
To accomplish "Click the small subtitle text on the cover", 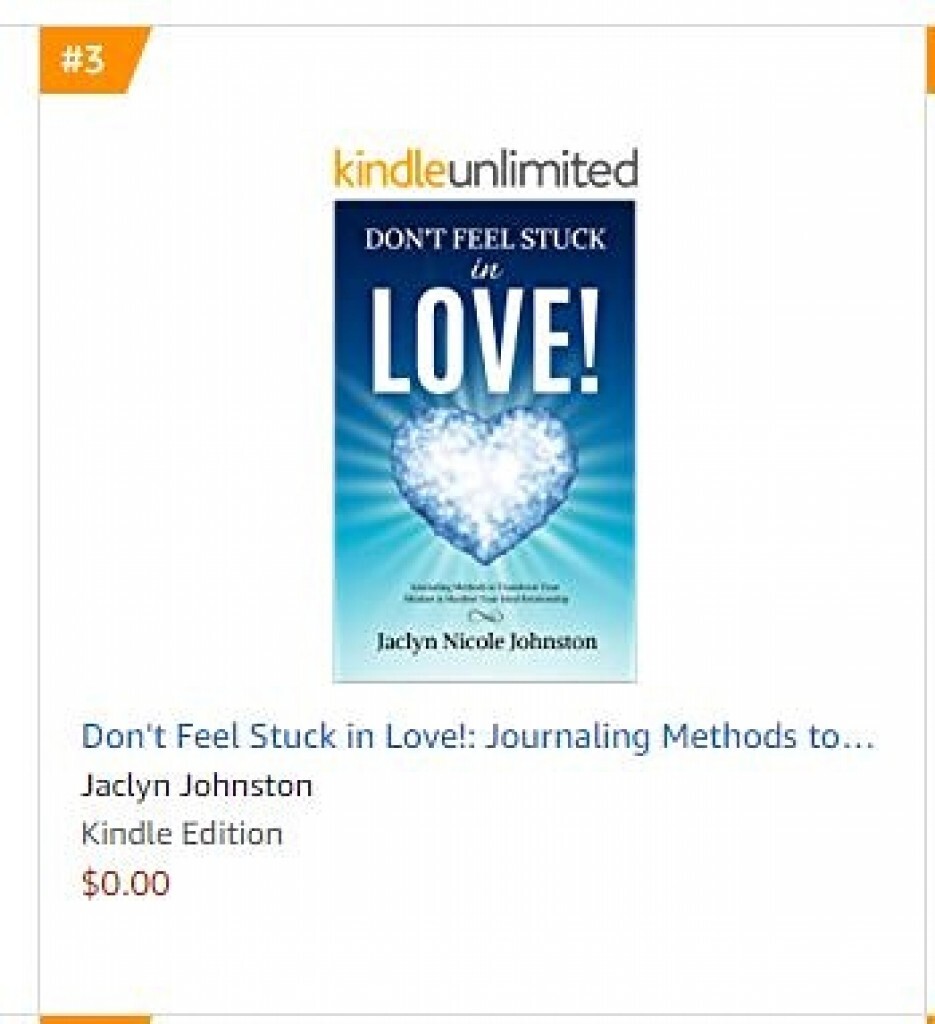I will coord(485,592).
